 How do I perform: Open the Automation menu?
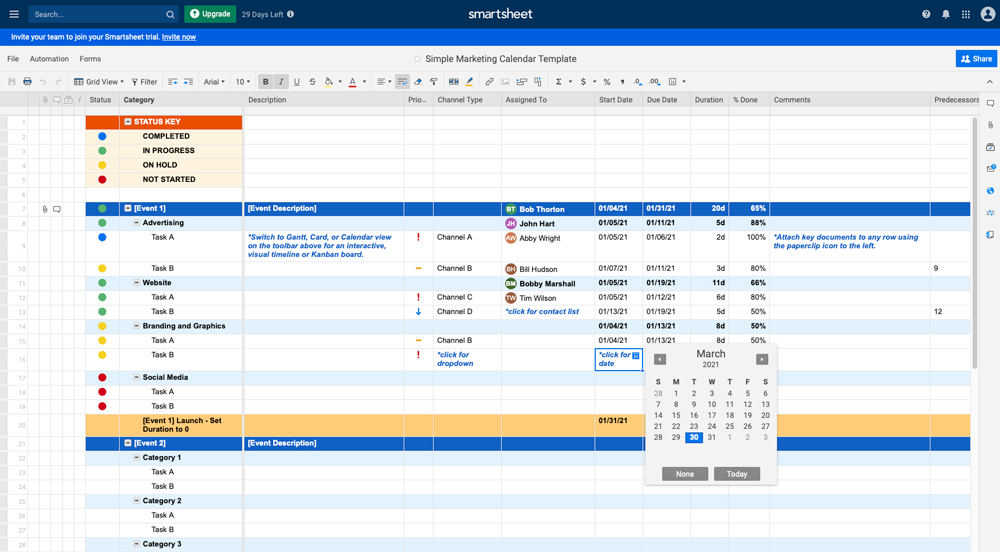pos(49,59)
